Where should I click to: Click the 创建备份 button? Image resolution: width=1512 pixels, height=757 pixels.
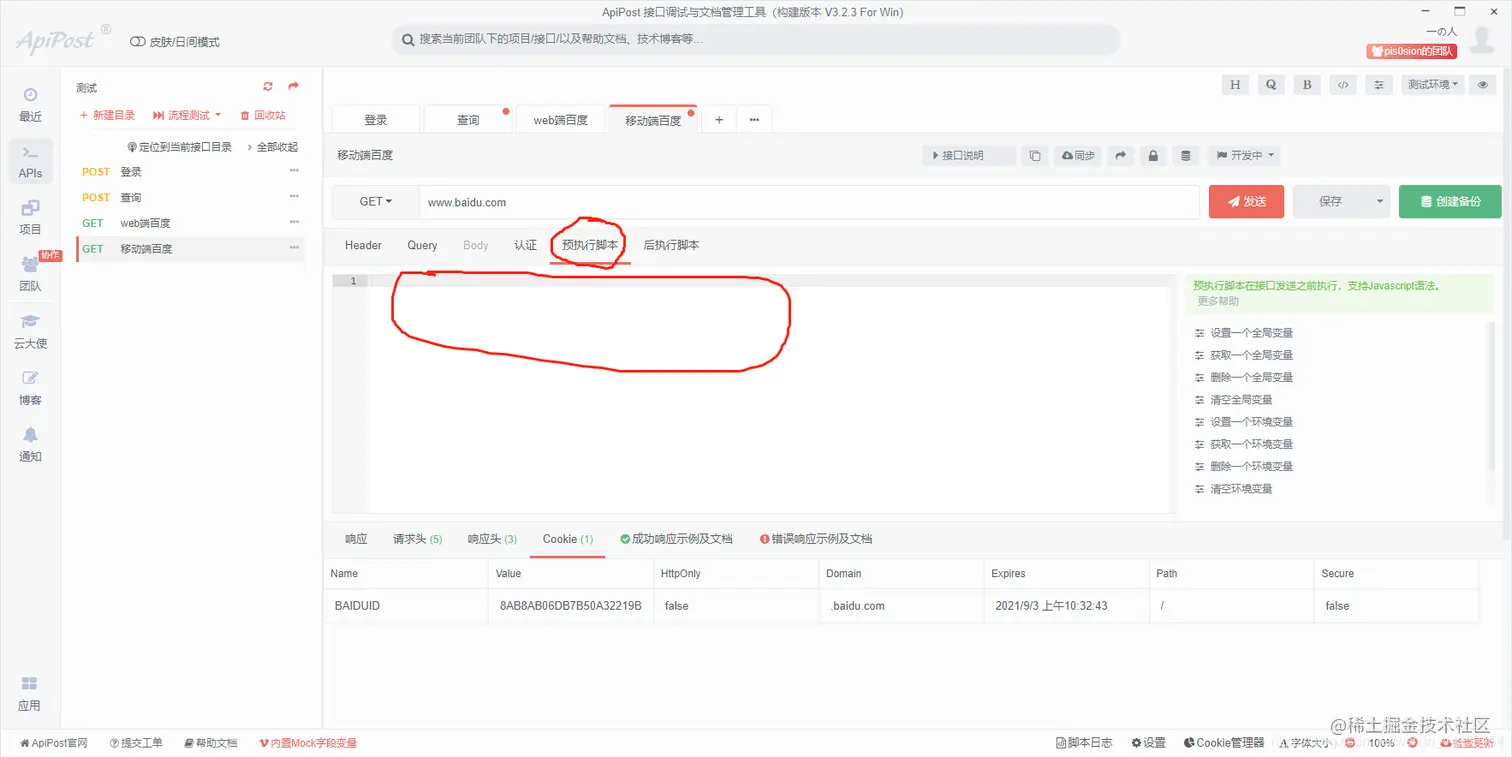point(1450,201)
